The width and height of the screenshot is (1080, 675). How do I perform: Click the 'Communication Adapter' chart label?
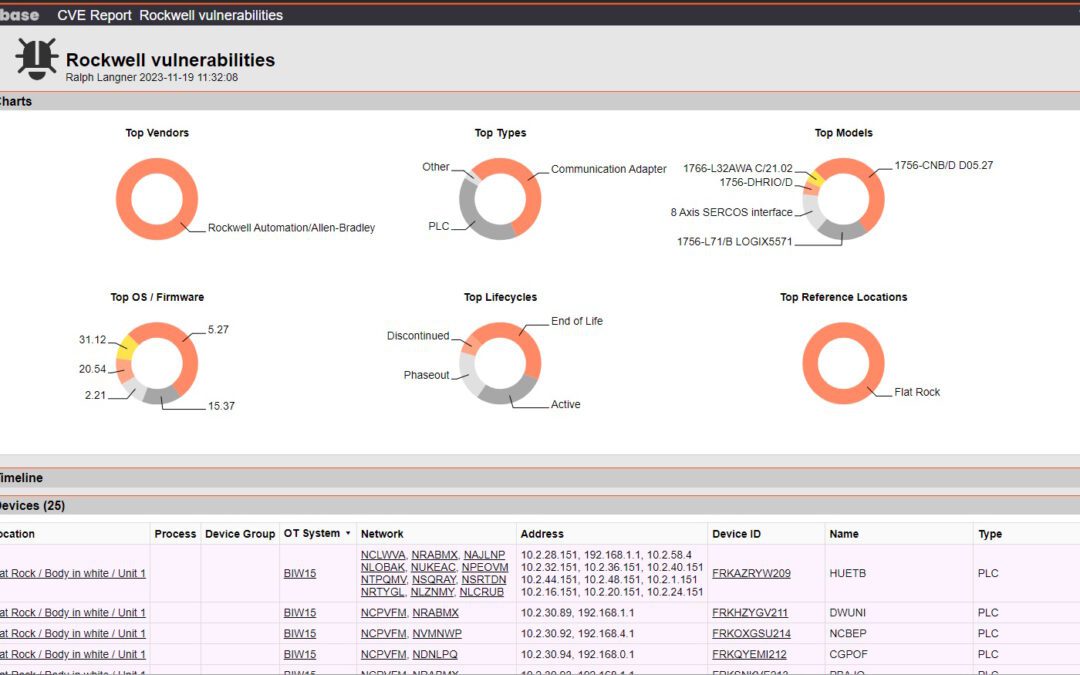(609, 169)
